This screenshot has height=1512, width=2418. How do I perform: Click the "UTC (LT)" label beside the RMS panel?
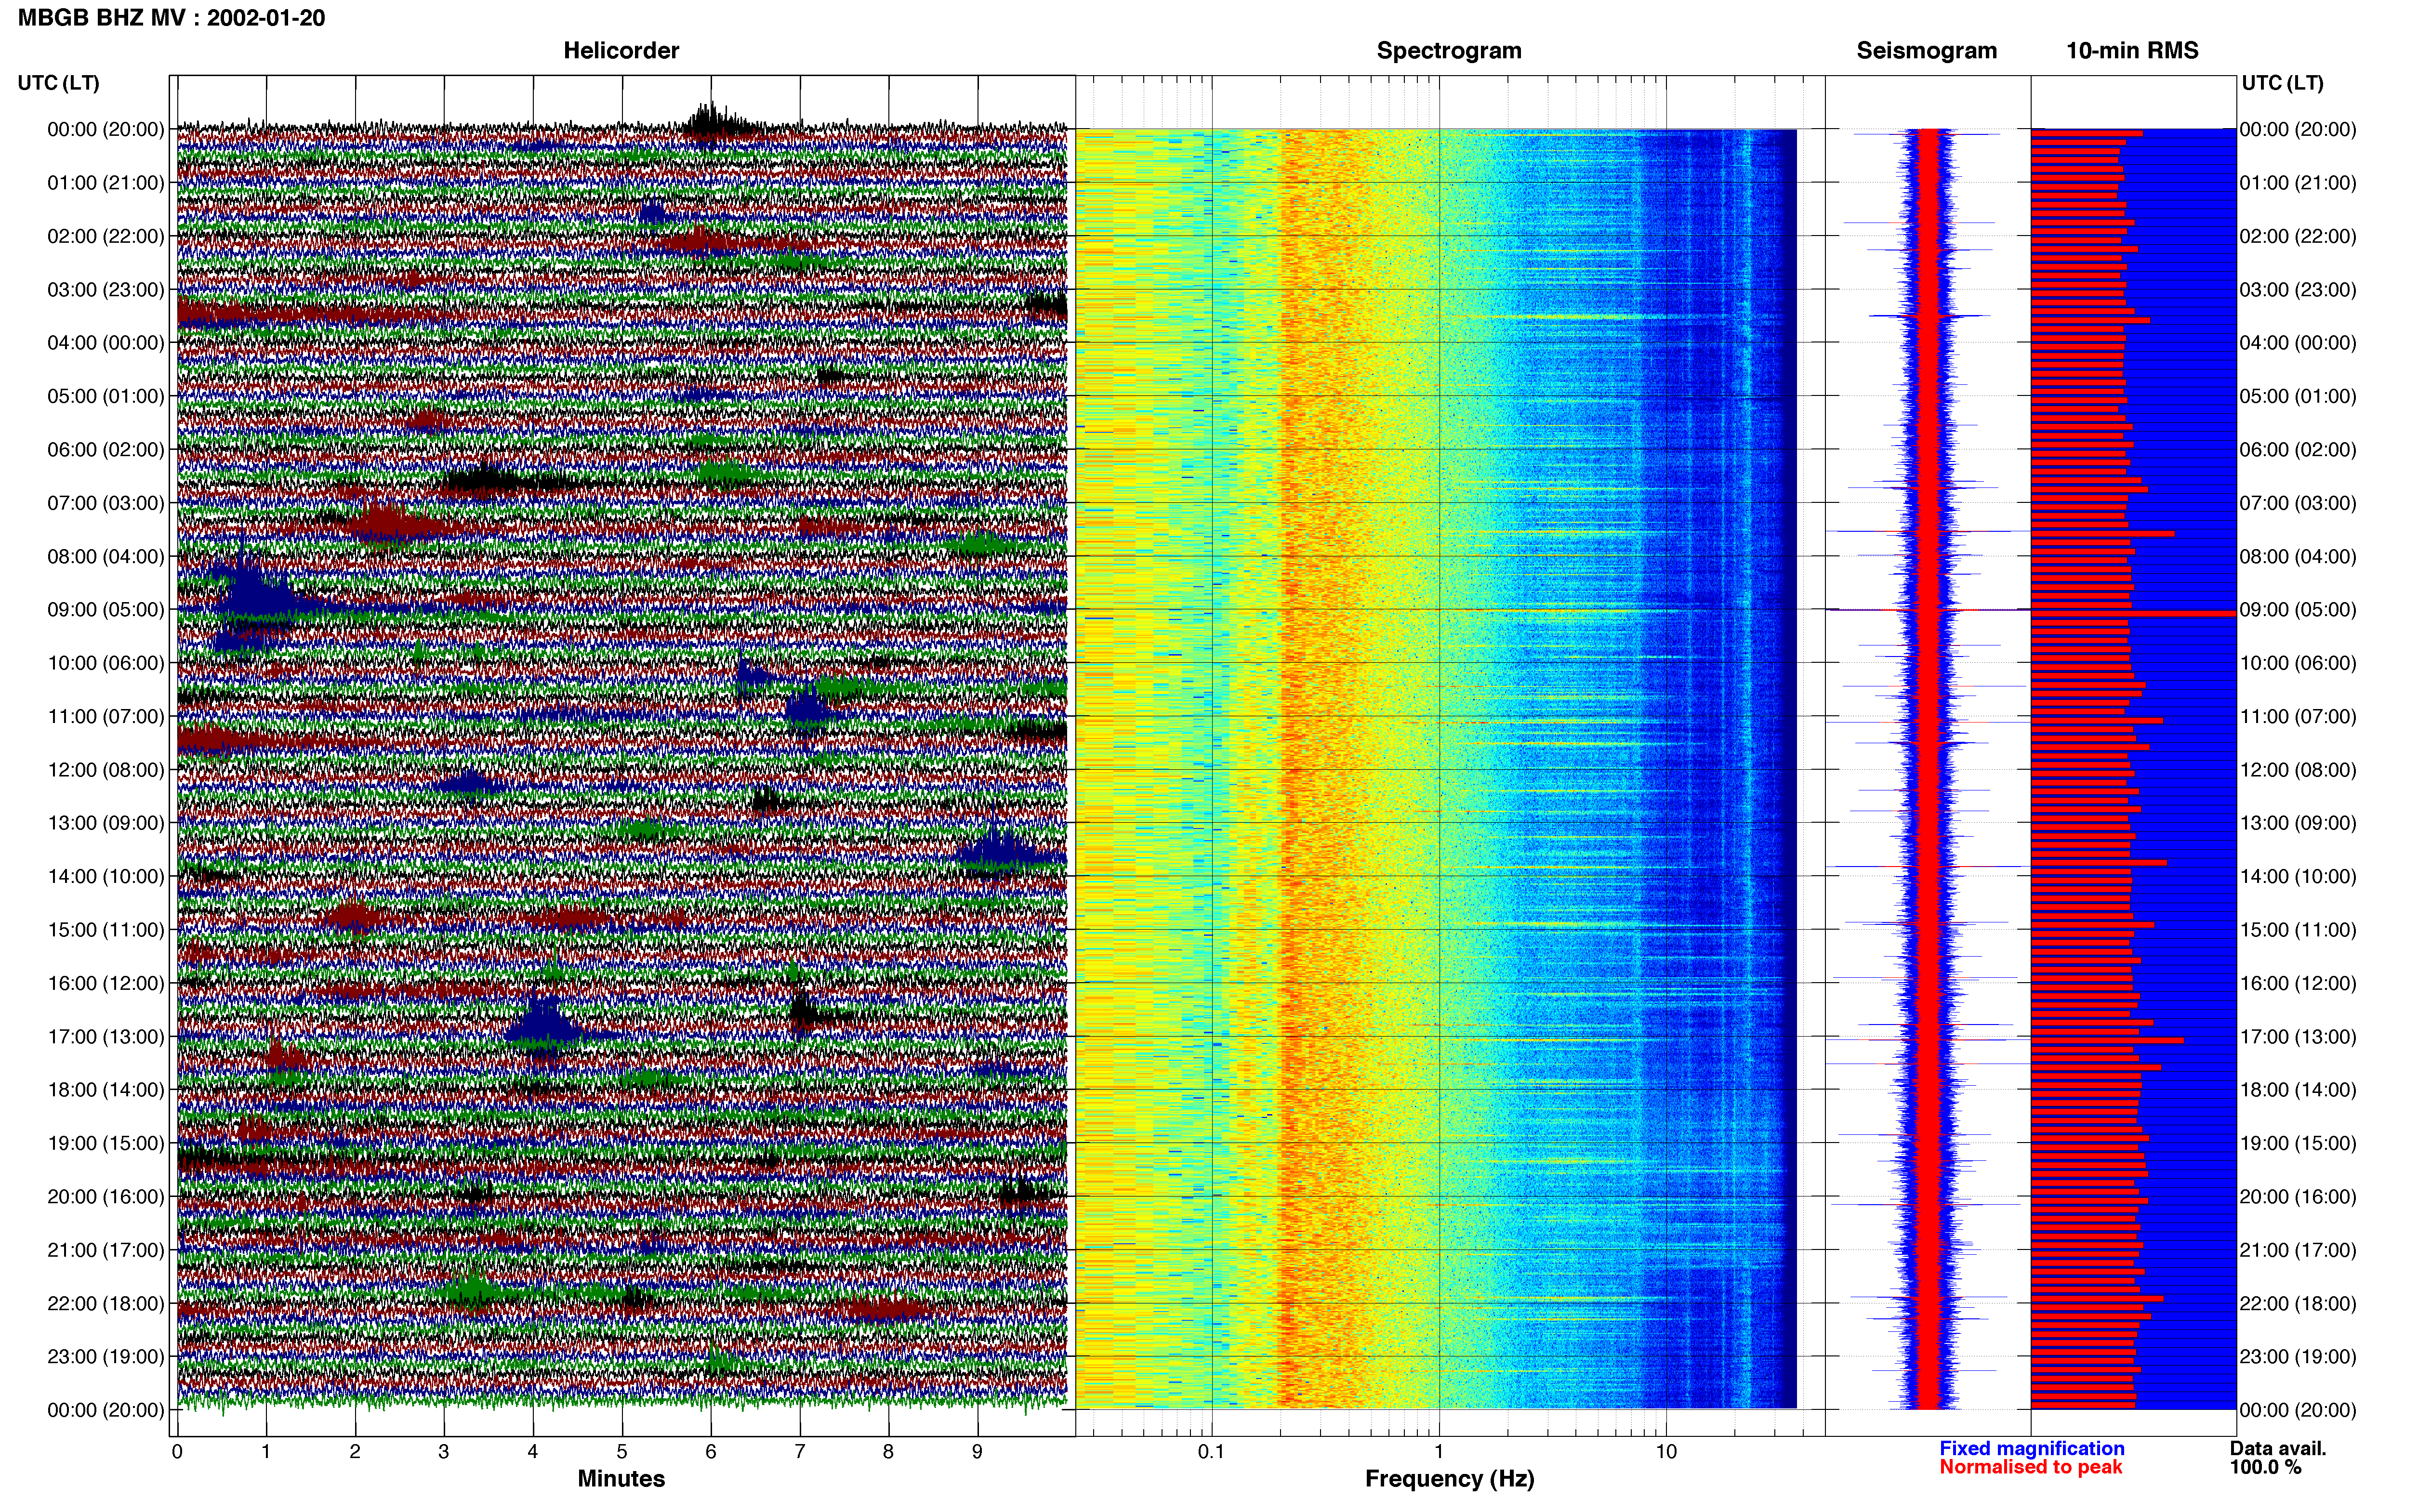point(2282,83)
